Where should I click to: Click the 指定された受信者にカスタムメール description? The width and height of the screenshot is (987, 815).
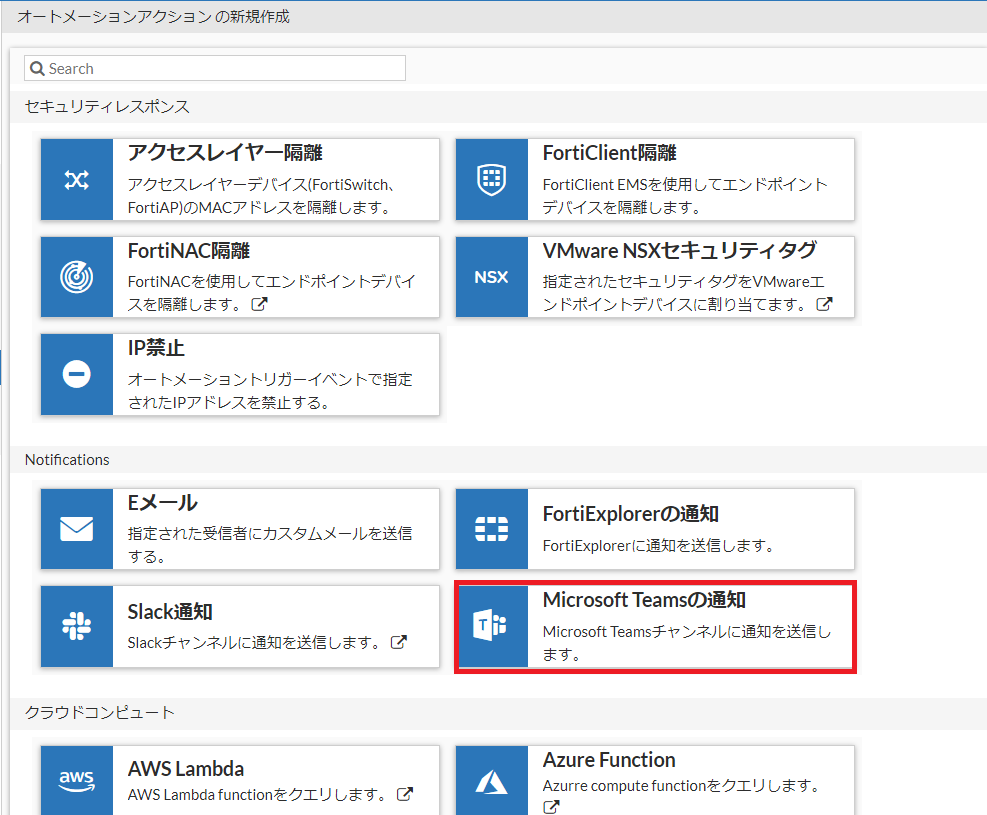(270, 545)
